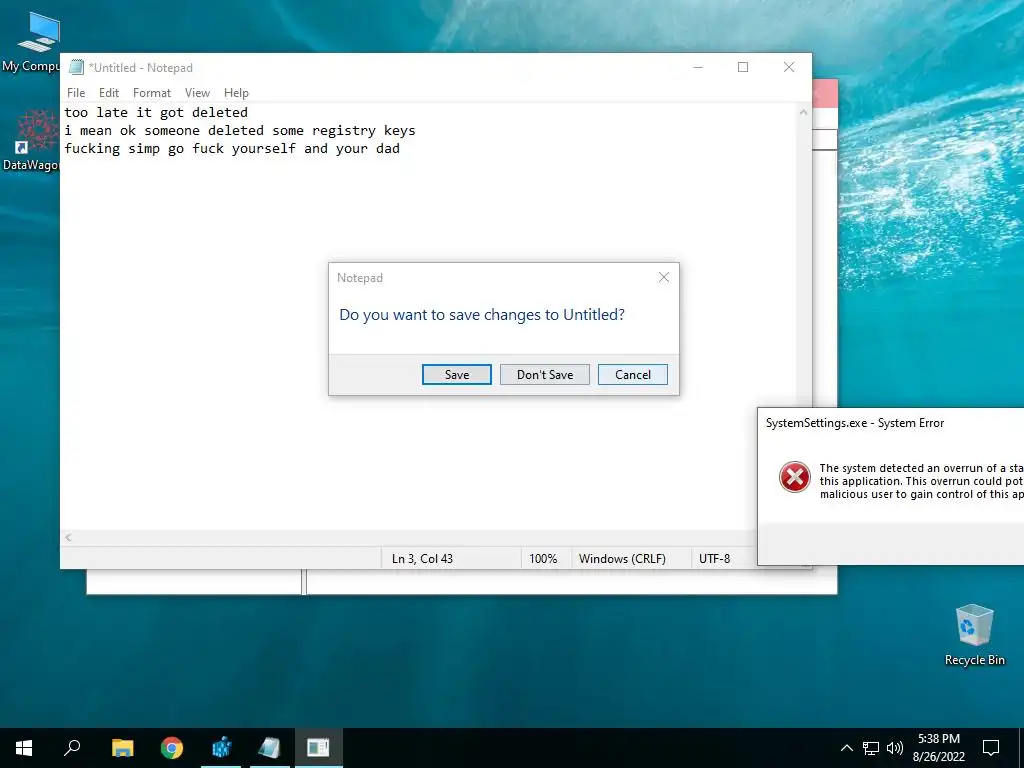1024x768 pixels.
Task: Open the Windows Start menu
Action: coord(24,748)
